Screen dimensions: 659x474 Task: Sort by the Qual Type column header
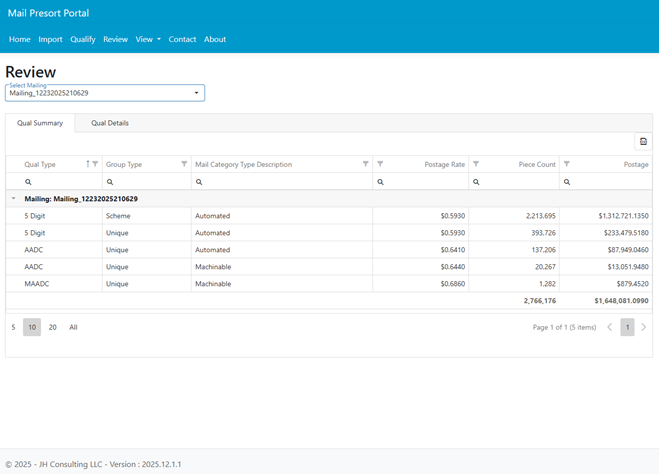coord(40,164)
